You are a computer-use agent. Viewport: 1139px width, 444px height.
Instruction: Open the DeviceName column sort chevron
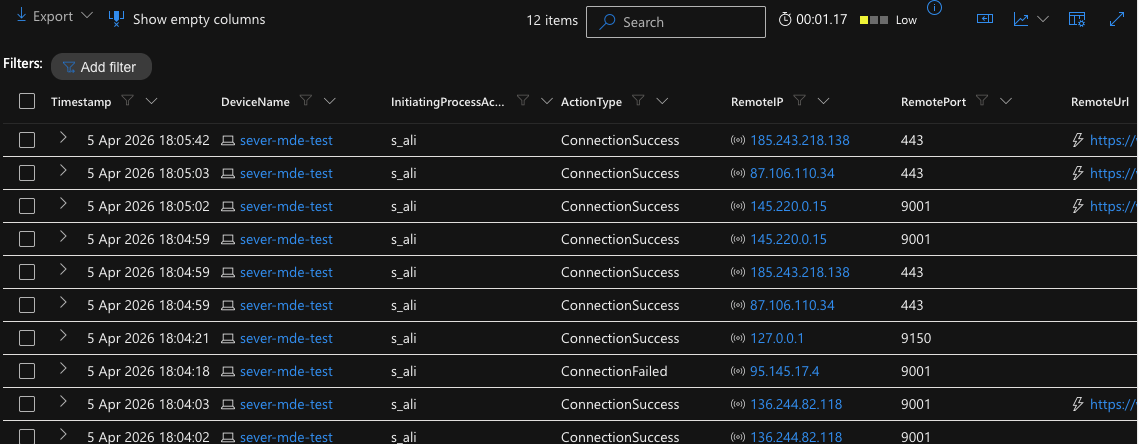pos(330,102)
